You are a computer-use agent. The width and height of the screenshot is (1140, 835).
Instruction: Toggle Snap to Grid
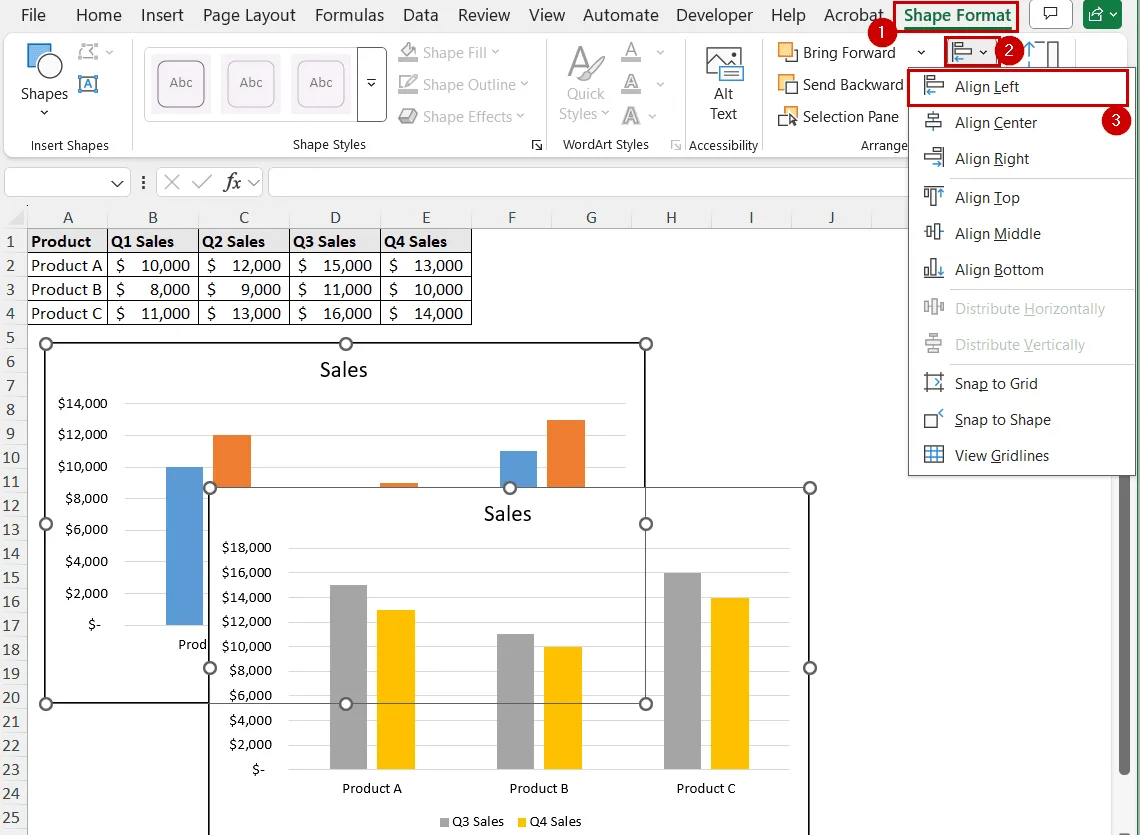[x=1021, y=383]
